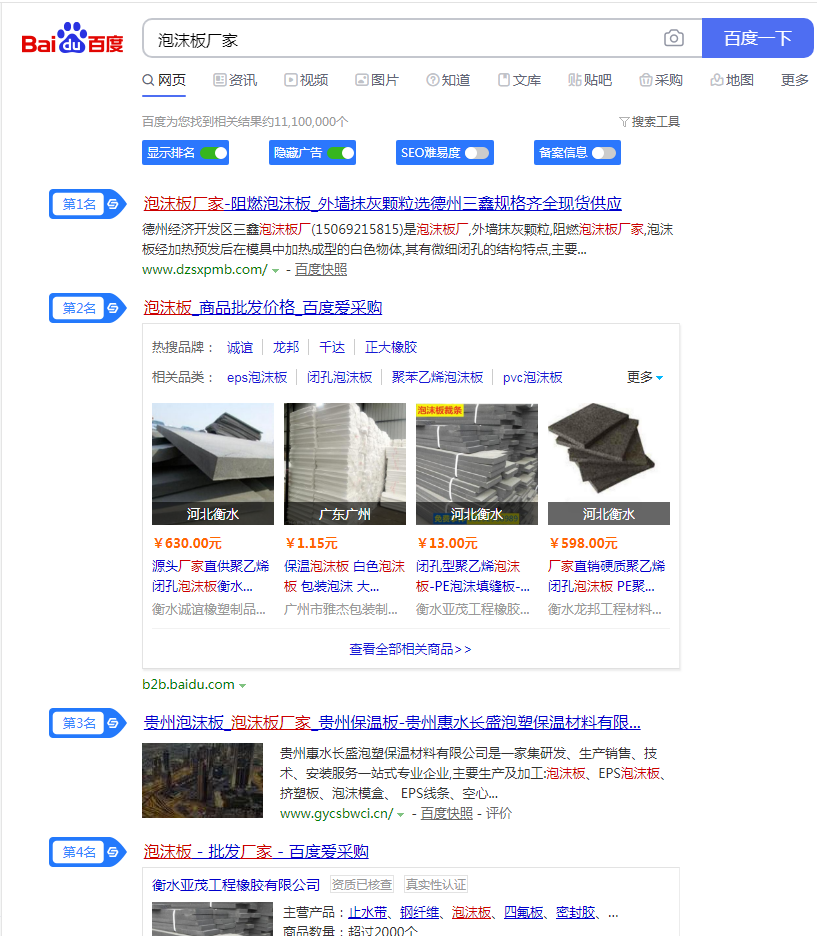Open 厂家直销硬质聚乙烯 product title
This screenshot has height=936, width=817.
(x=607, y=576)
